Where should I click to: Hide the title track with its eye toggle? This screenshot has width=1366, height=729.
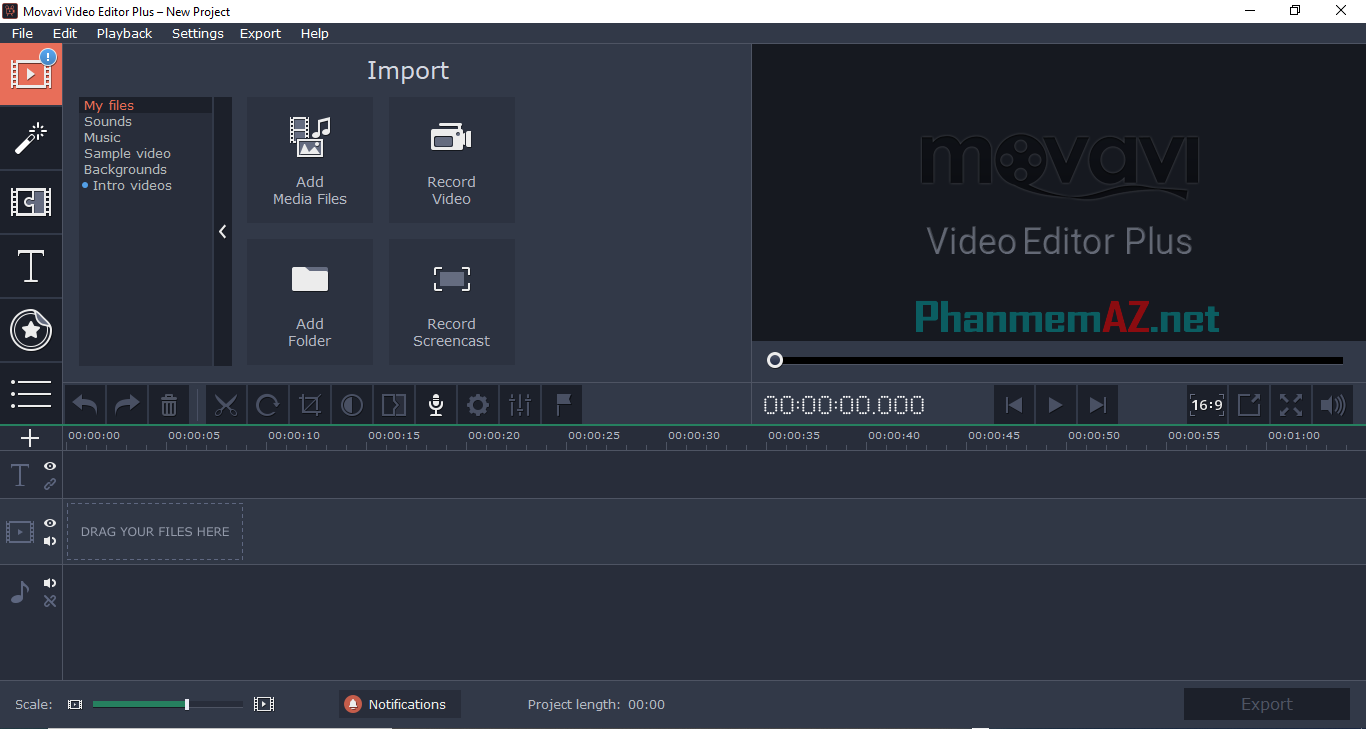[x=49, y=466]
